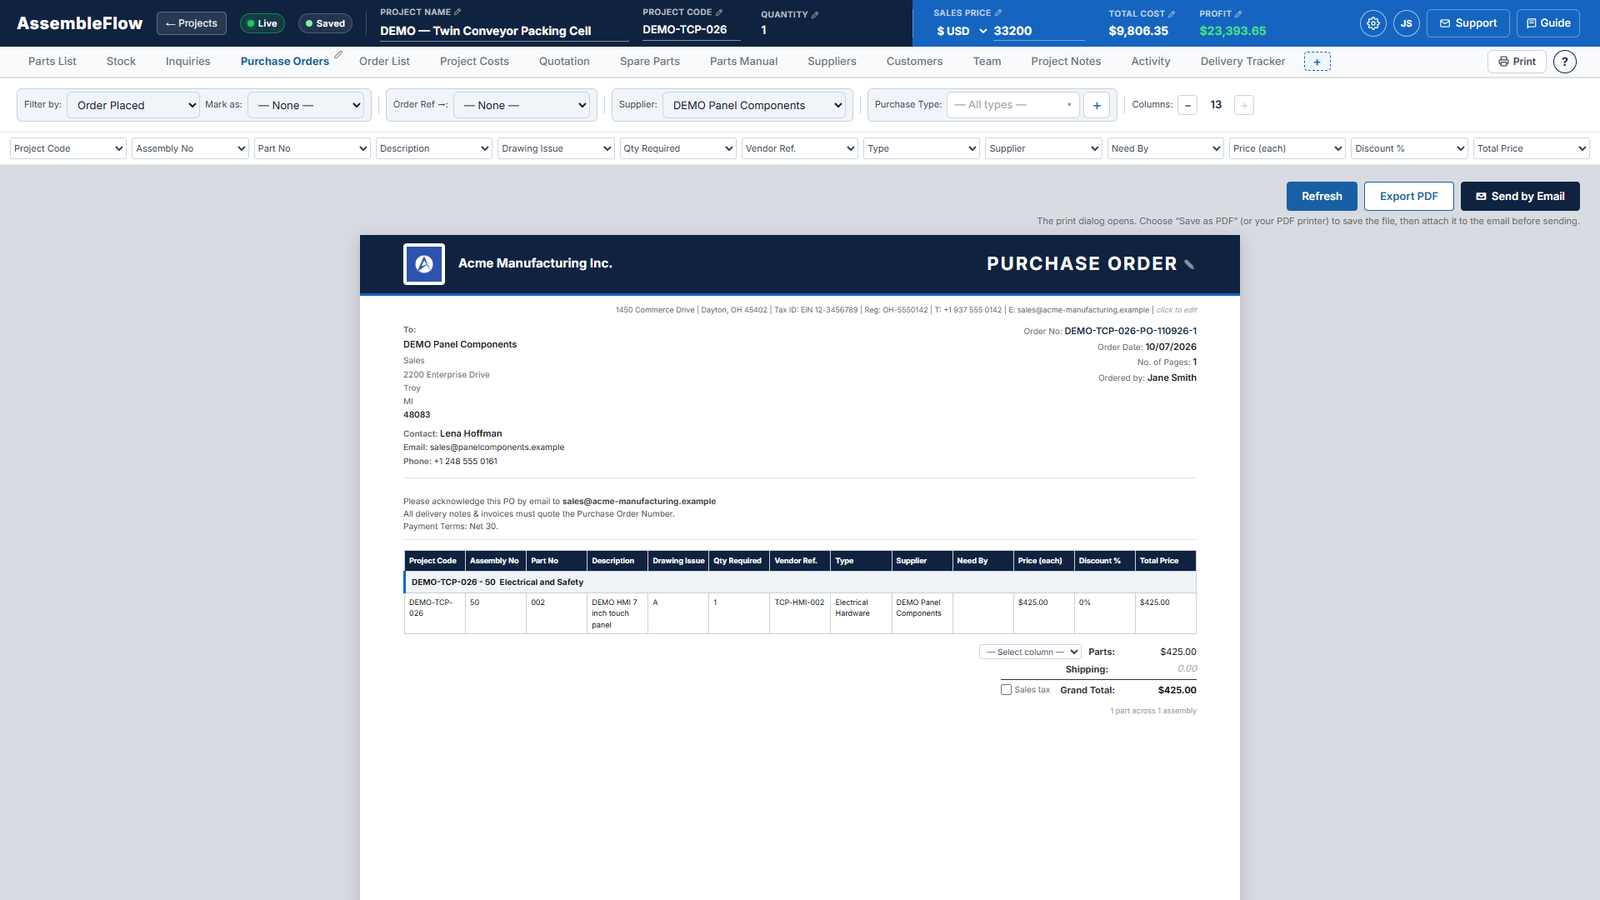Open the Discount % column selector

click(x=1409, y=149)
